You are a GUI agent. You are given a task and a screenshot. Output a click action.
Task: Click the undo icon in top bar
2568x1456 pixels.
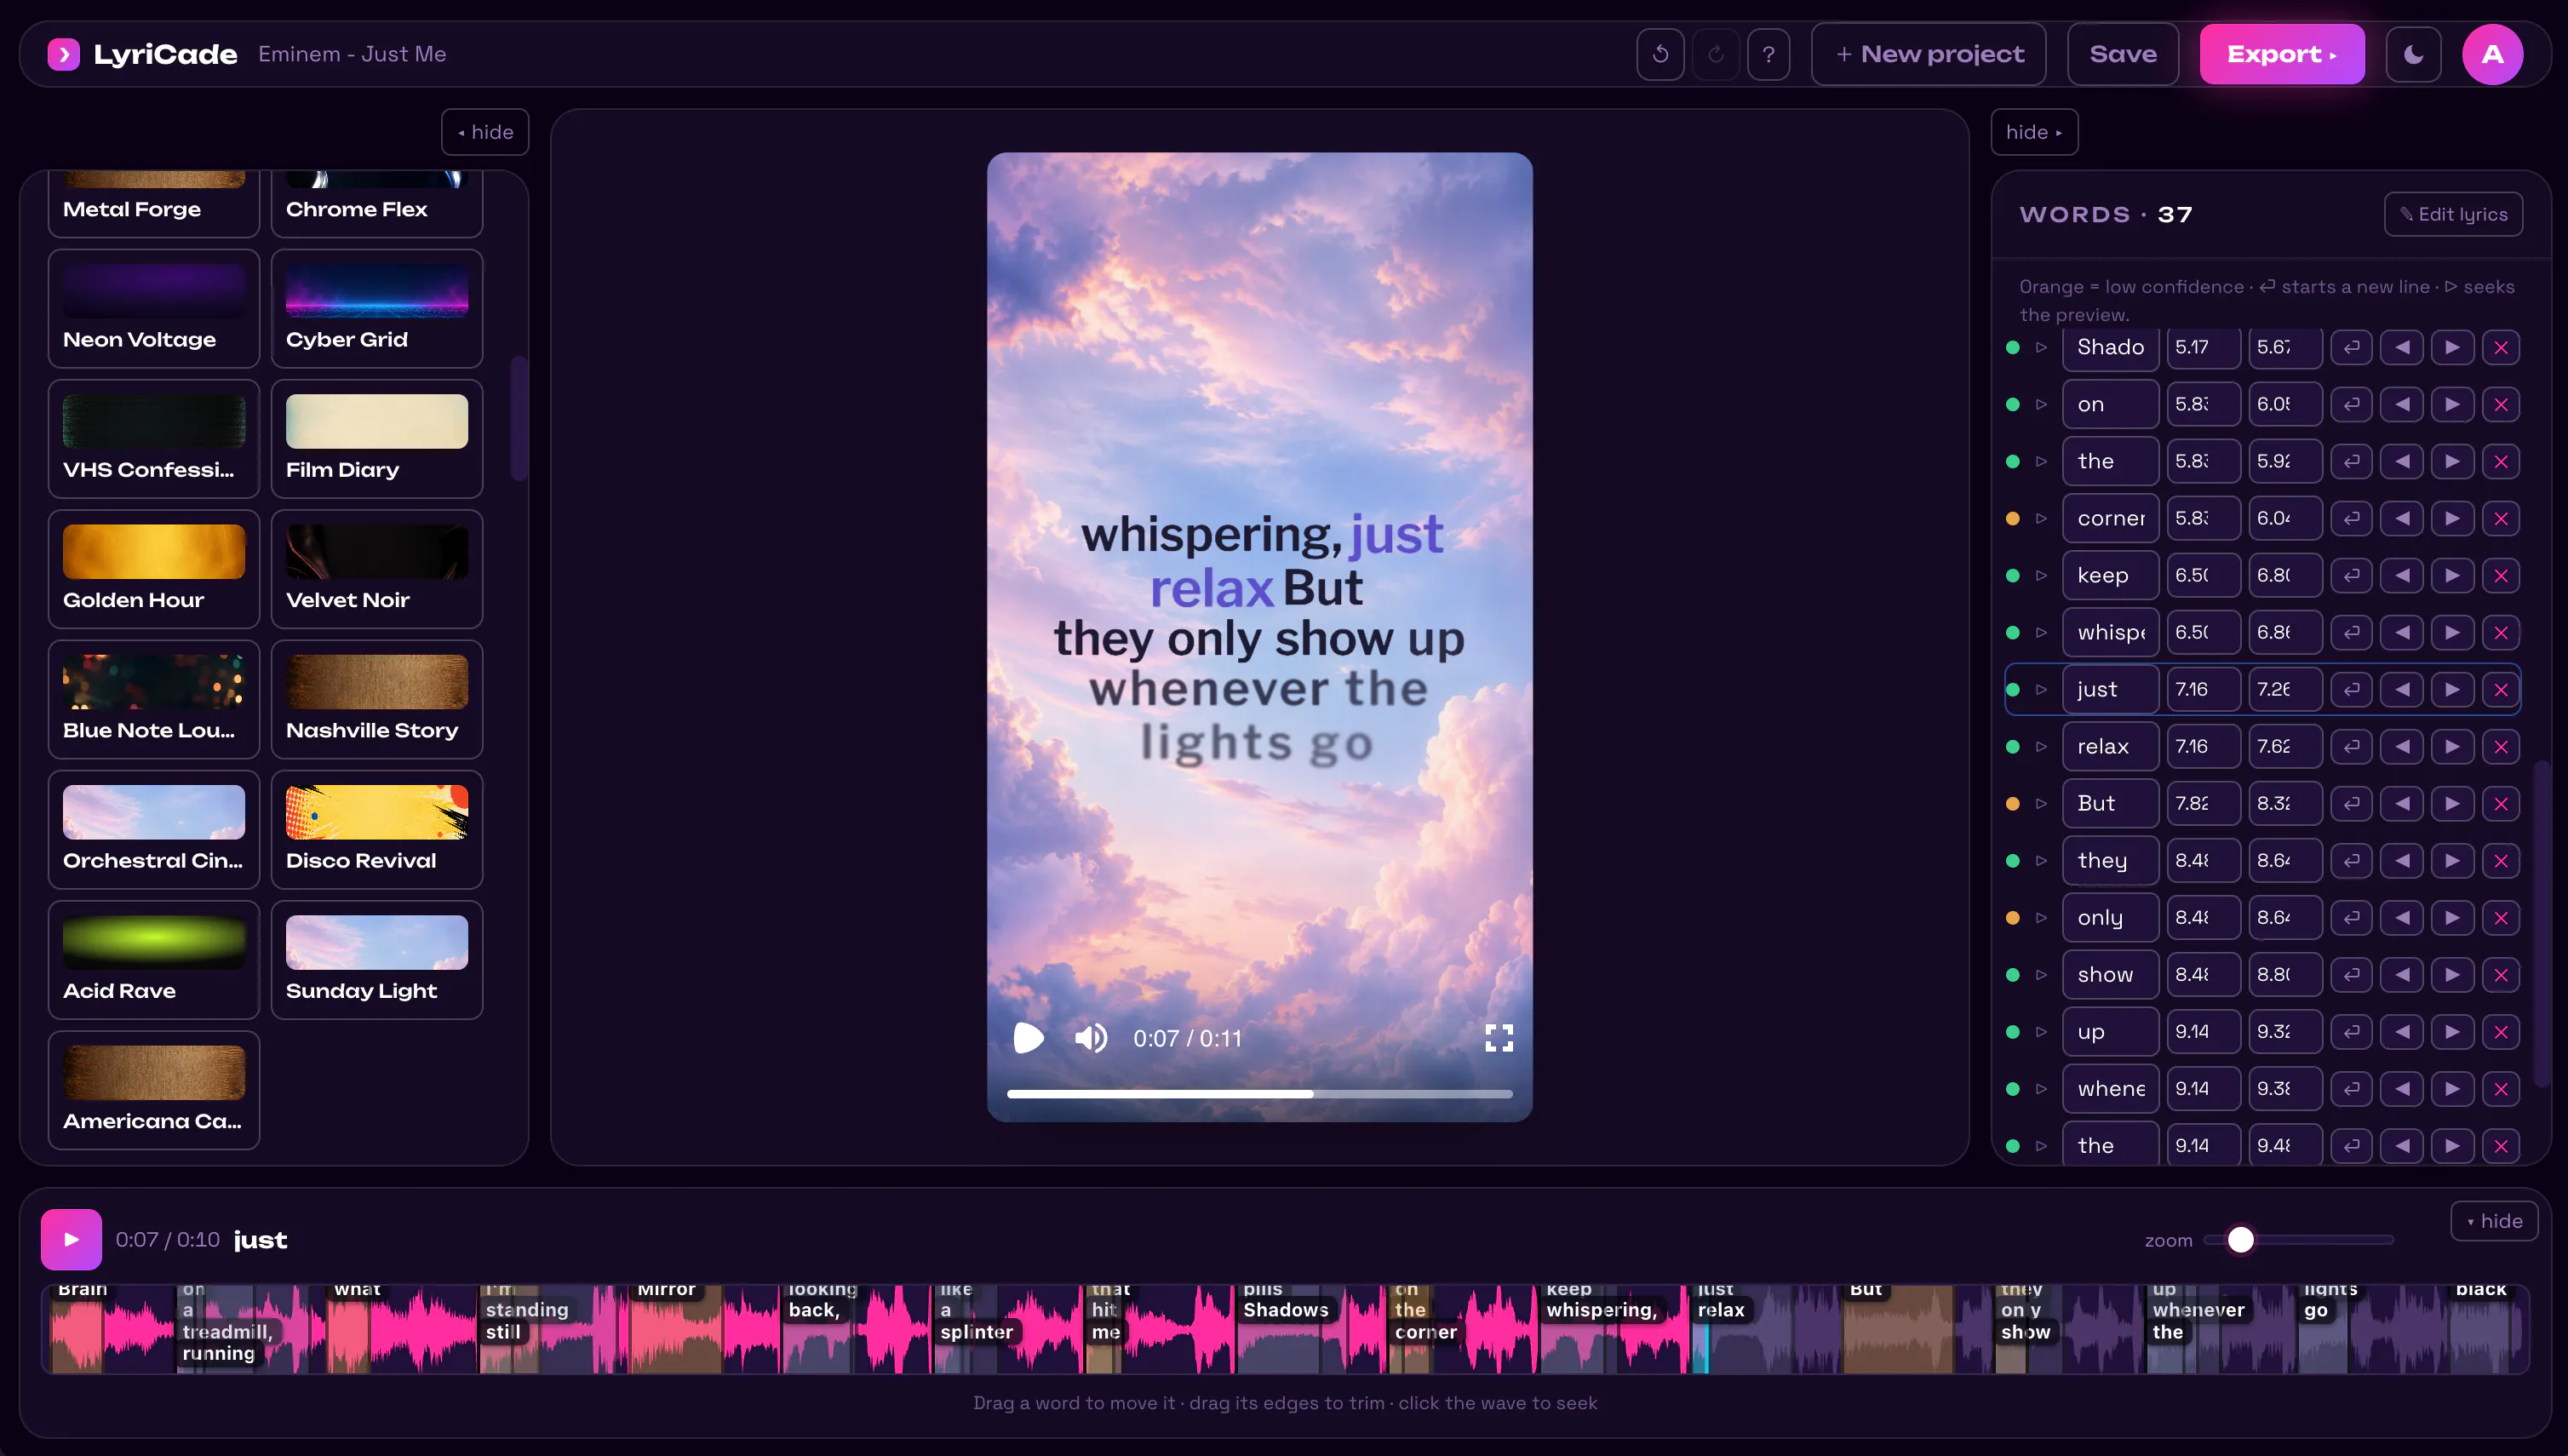pyautogui.click(x=1660, y=54)
